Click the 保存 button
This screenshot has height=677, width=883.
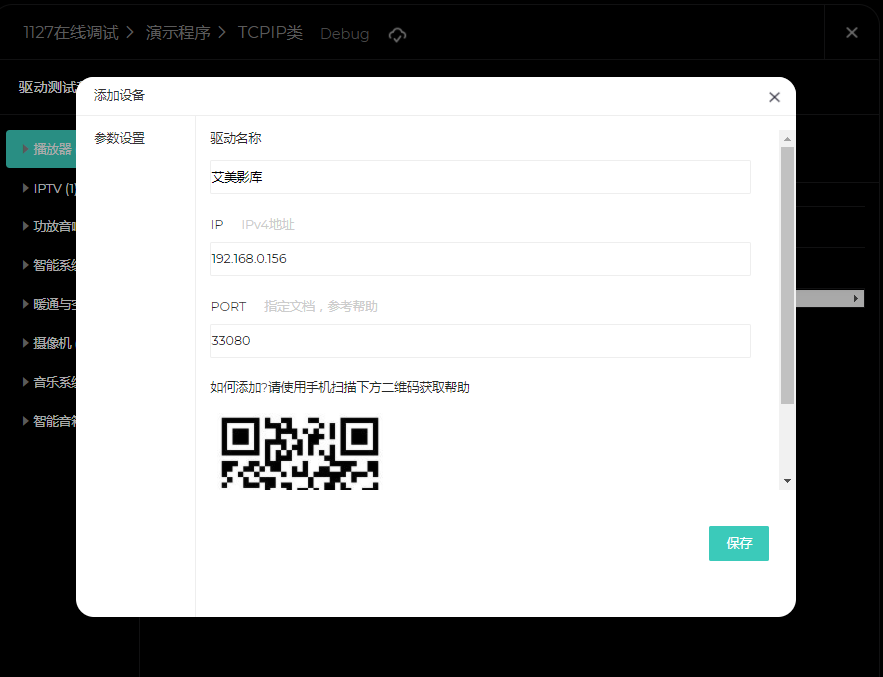[738, 543]
